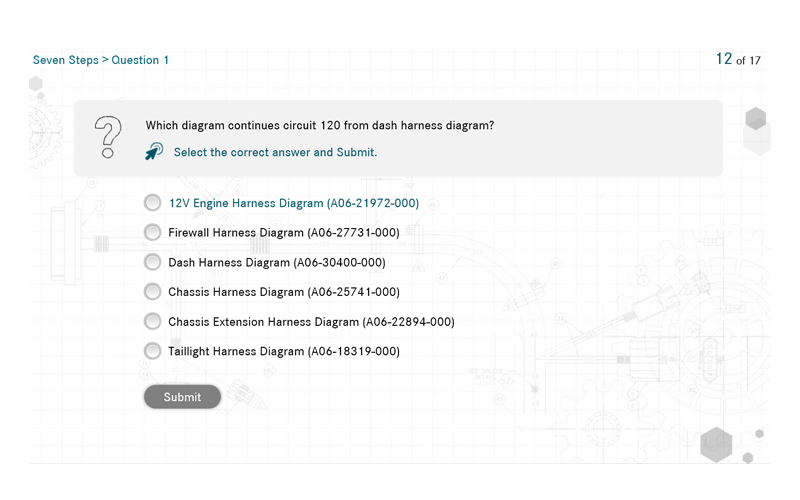Click the "Select the correct answer and Submit" instruction
The width and height of the screenshot is (800, 500).
tap(275, 153)
